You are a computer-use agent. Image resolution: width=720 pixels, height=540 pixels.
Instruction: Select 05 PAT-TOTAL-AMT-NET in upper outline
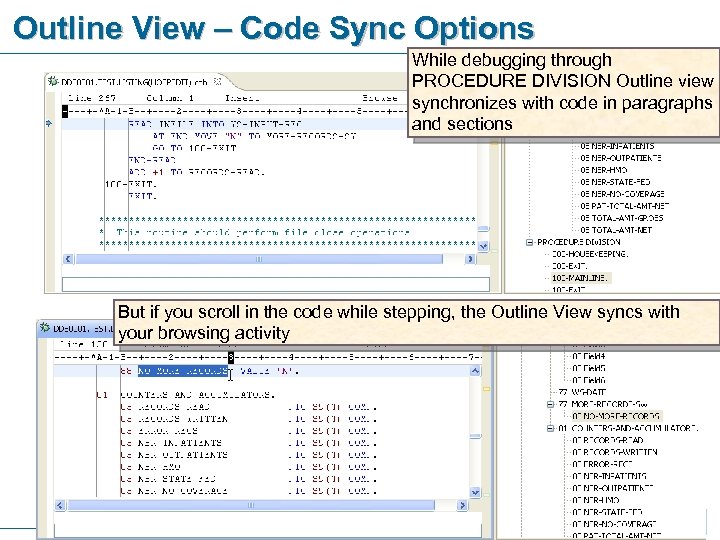point(624,206)
